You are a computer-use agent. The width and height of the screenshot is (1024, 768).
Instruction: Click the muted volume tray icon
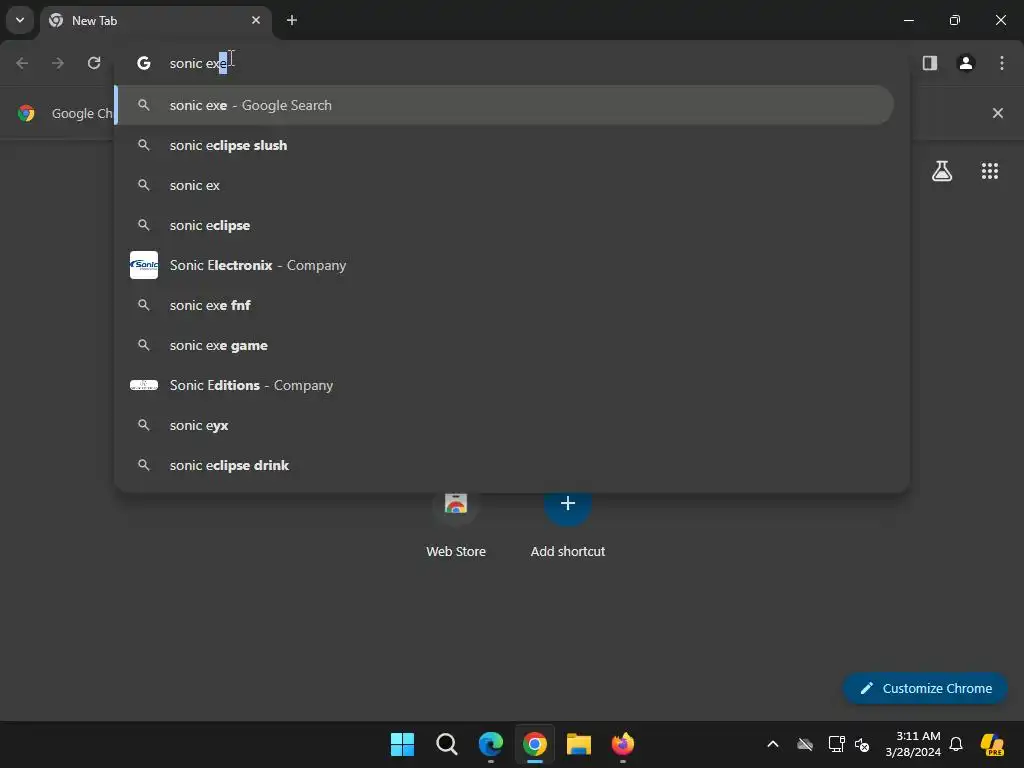(x=862, y=744)
